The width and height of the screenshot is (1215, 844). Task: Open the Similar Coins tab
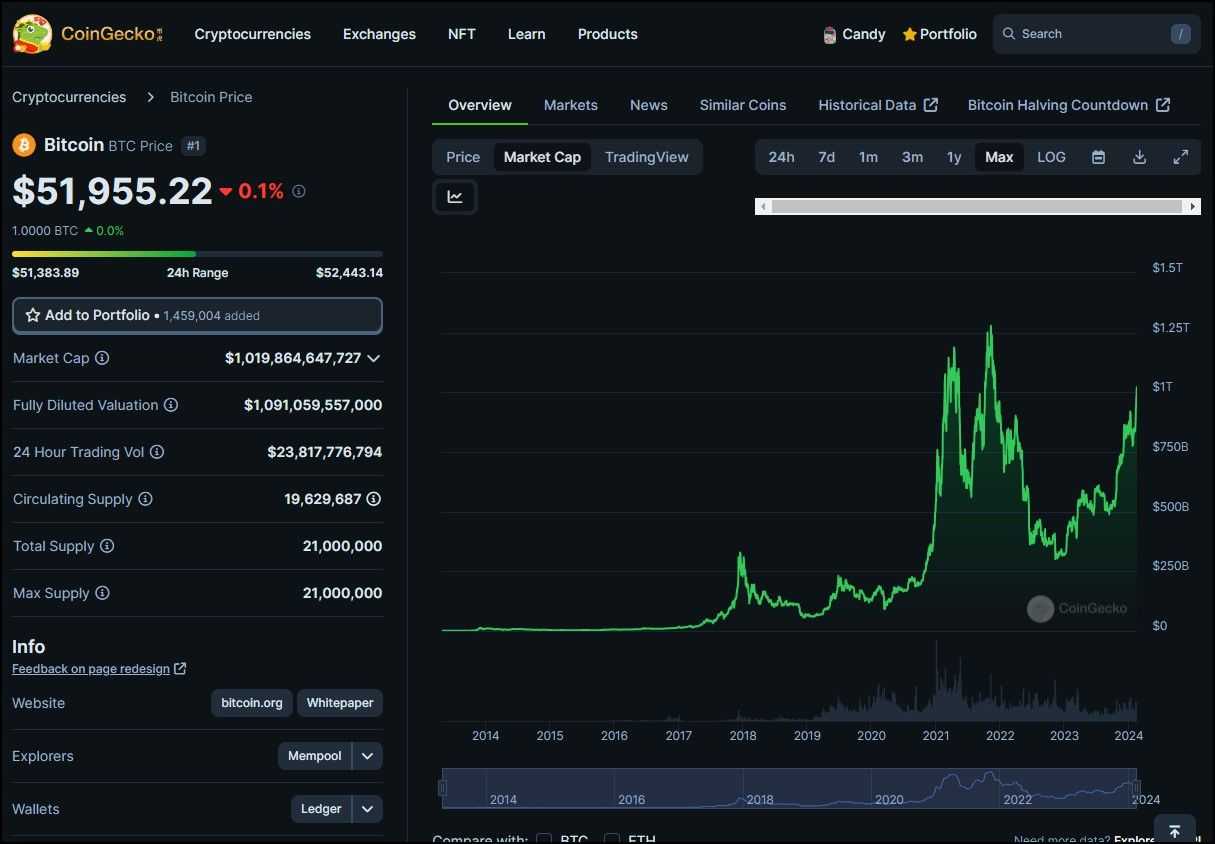point(743,105)
